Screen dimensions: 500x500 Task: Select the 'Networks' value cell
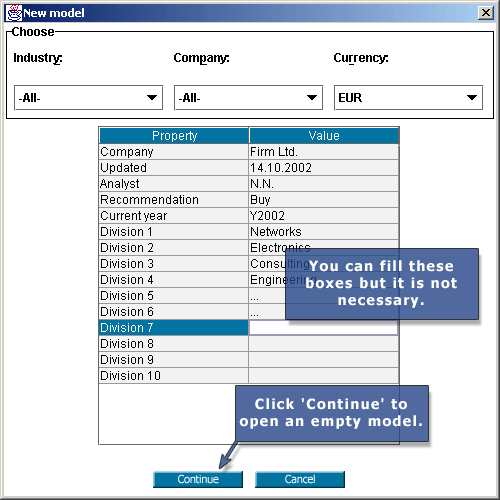(323, 232)
